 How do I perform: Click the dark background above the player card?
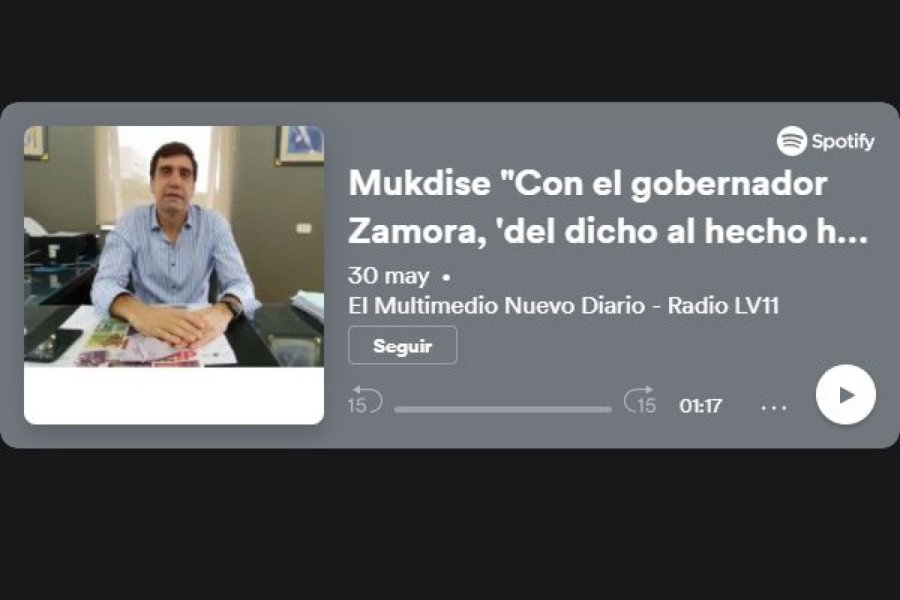coord(450,51)
